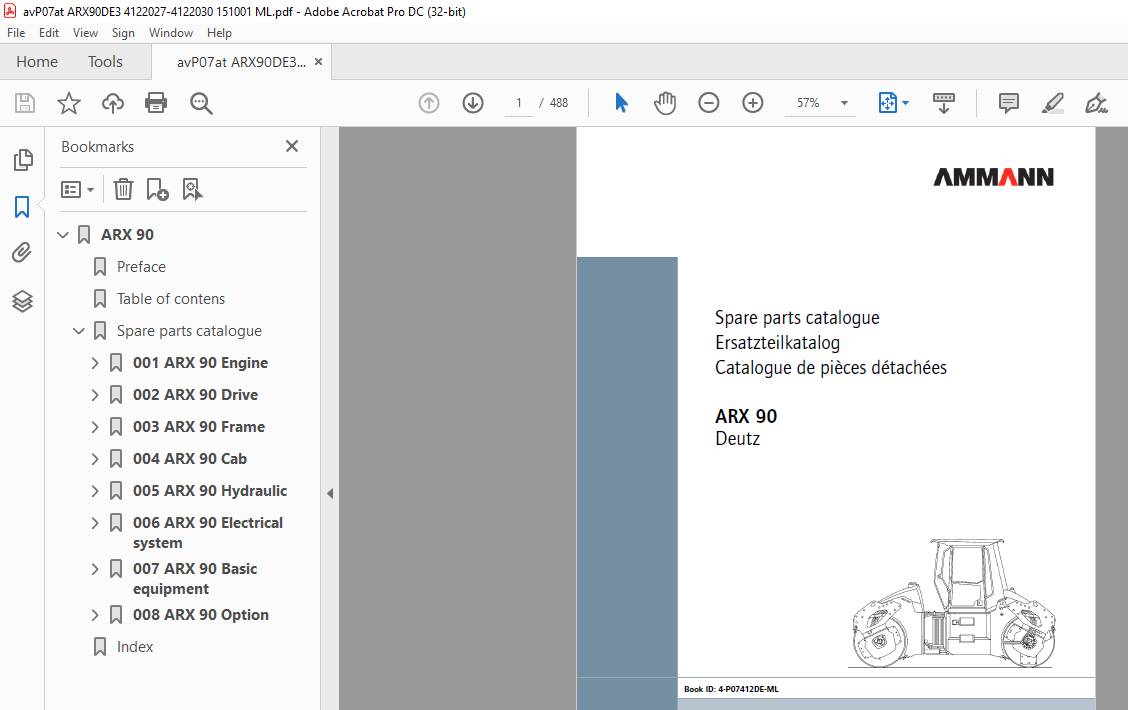The height and width of the screenshot is (710, 1128).
Task: Open the View menu
Action: coord(85,32)
